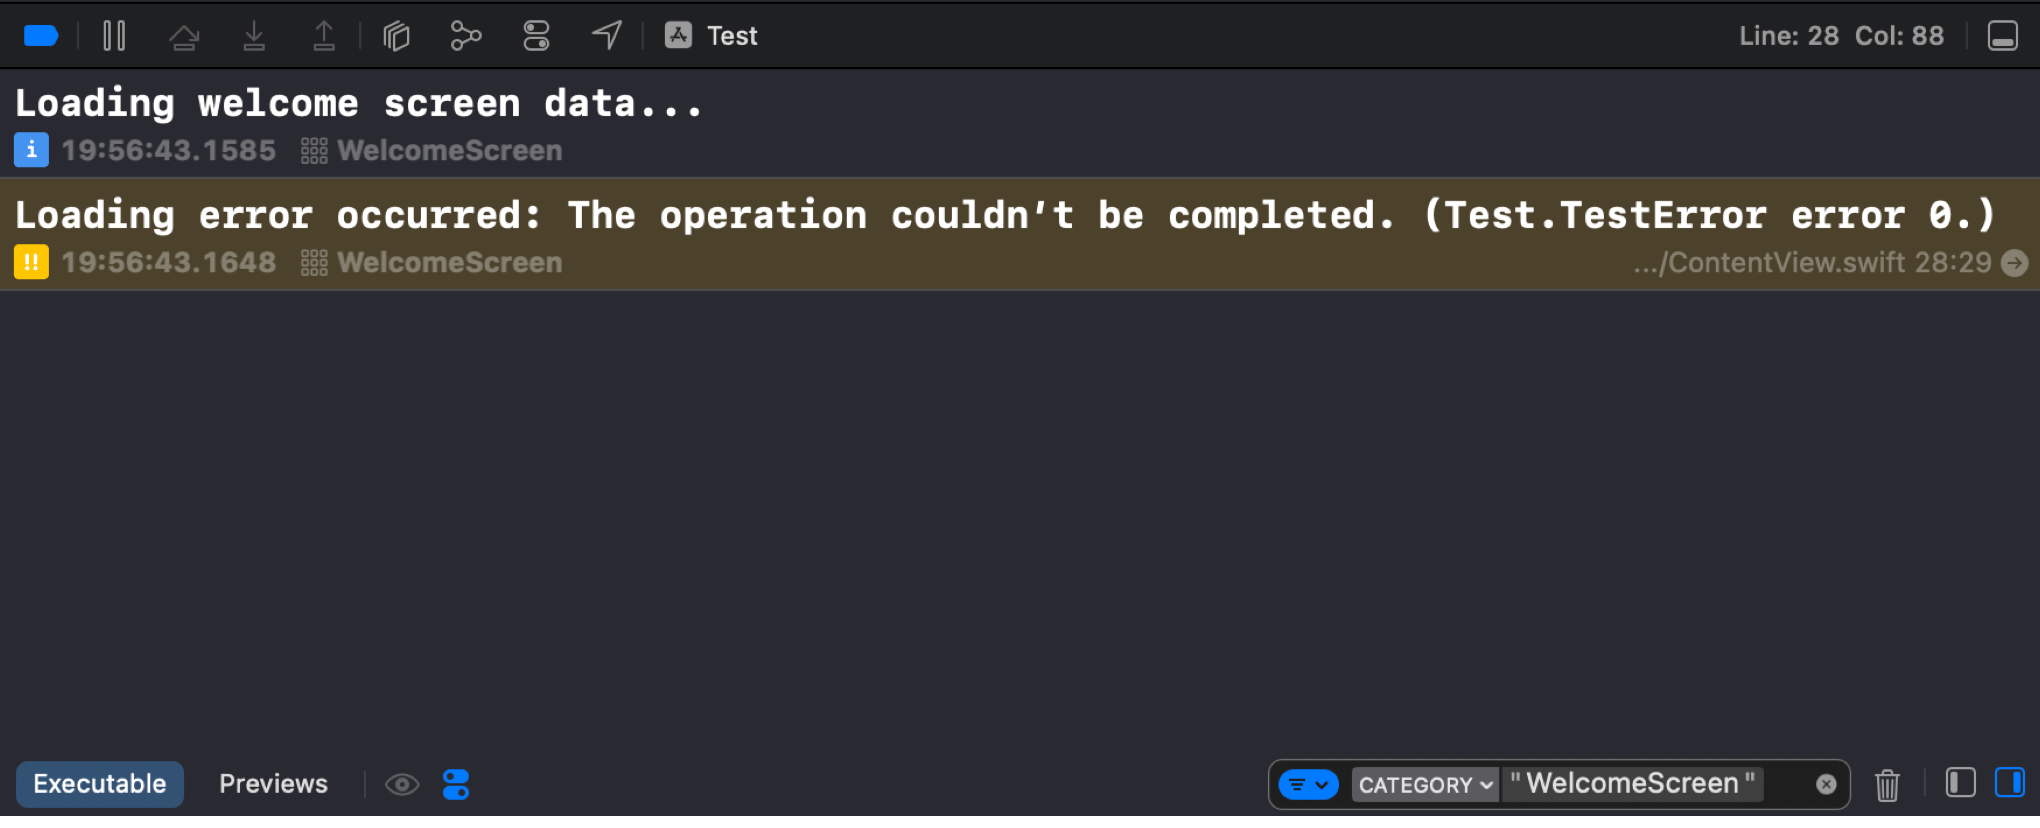Step out of the current function

[x=324, y=35]
